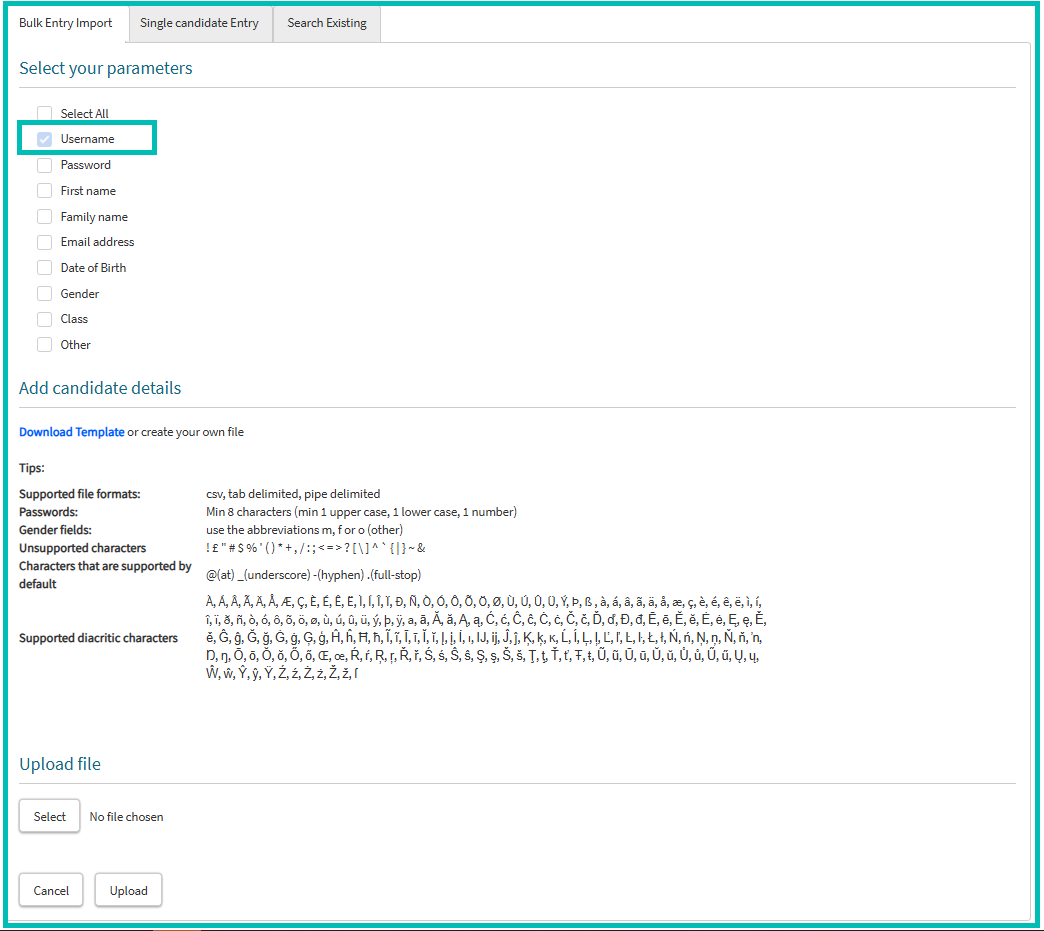Cancel the bulk import
Viewport: 1044px width, 931px height.
click(x=51, y=890)
